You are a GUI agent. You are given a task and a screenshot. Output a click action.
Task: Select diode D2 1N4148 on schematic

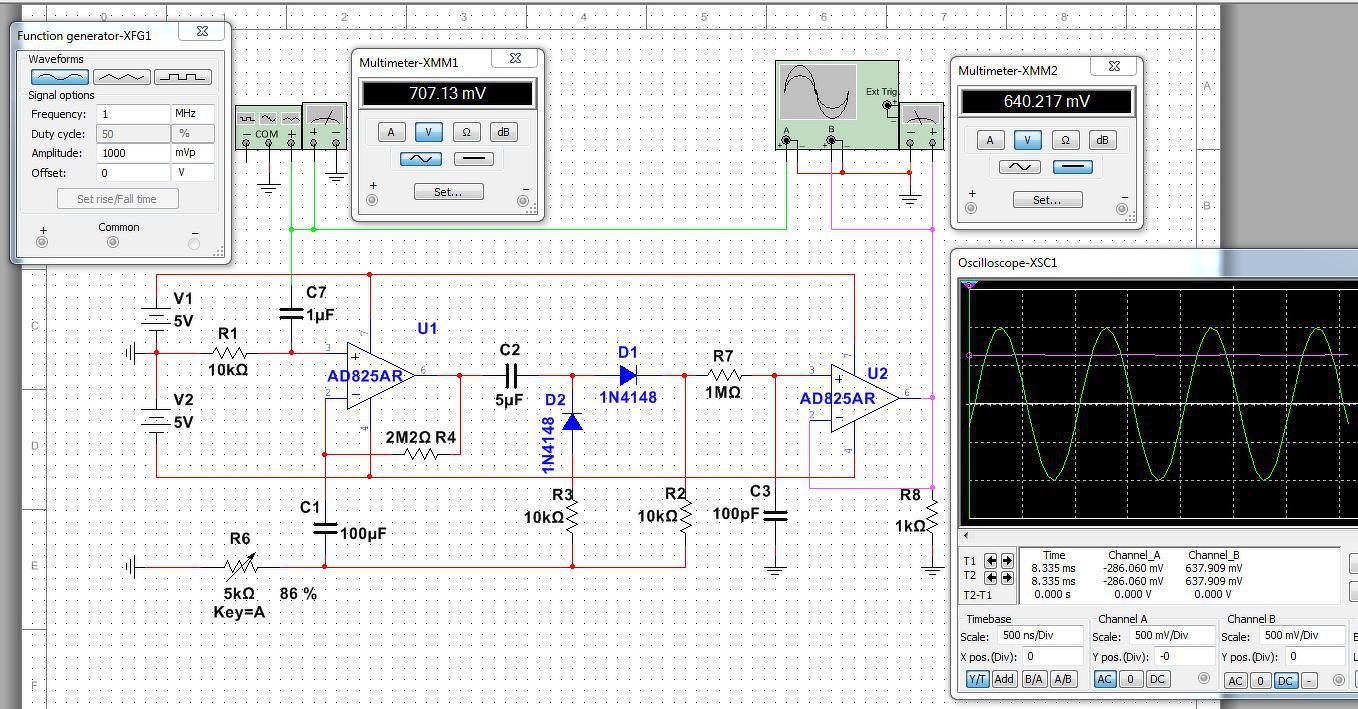[573, 421]
